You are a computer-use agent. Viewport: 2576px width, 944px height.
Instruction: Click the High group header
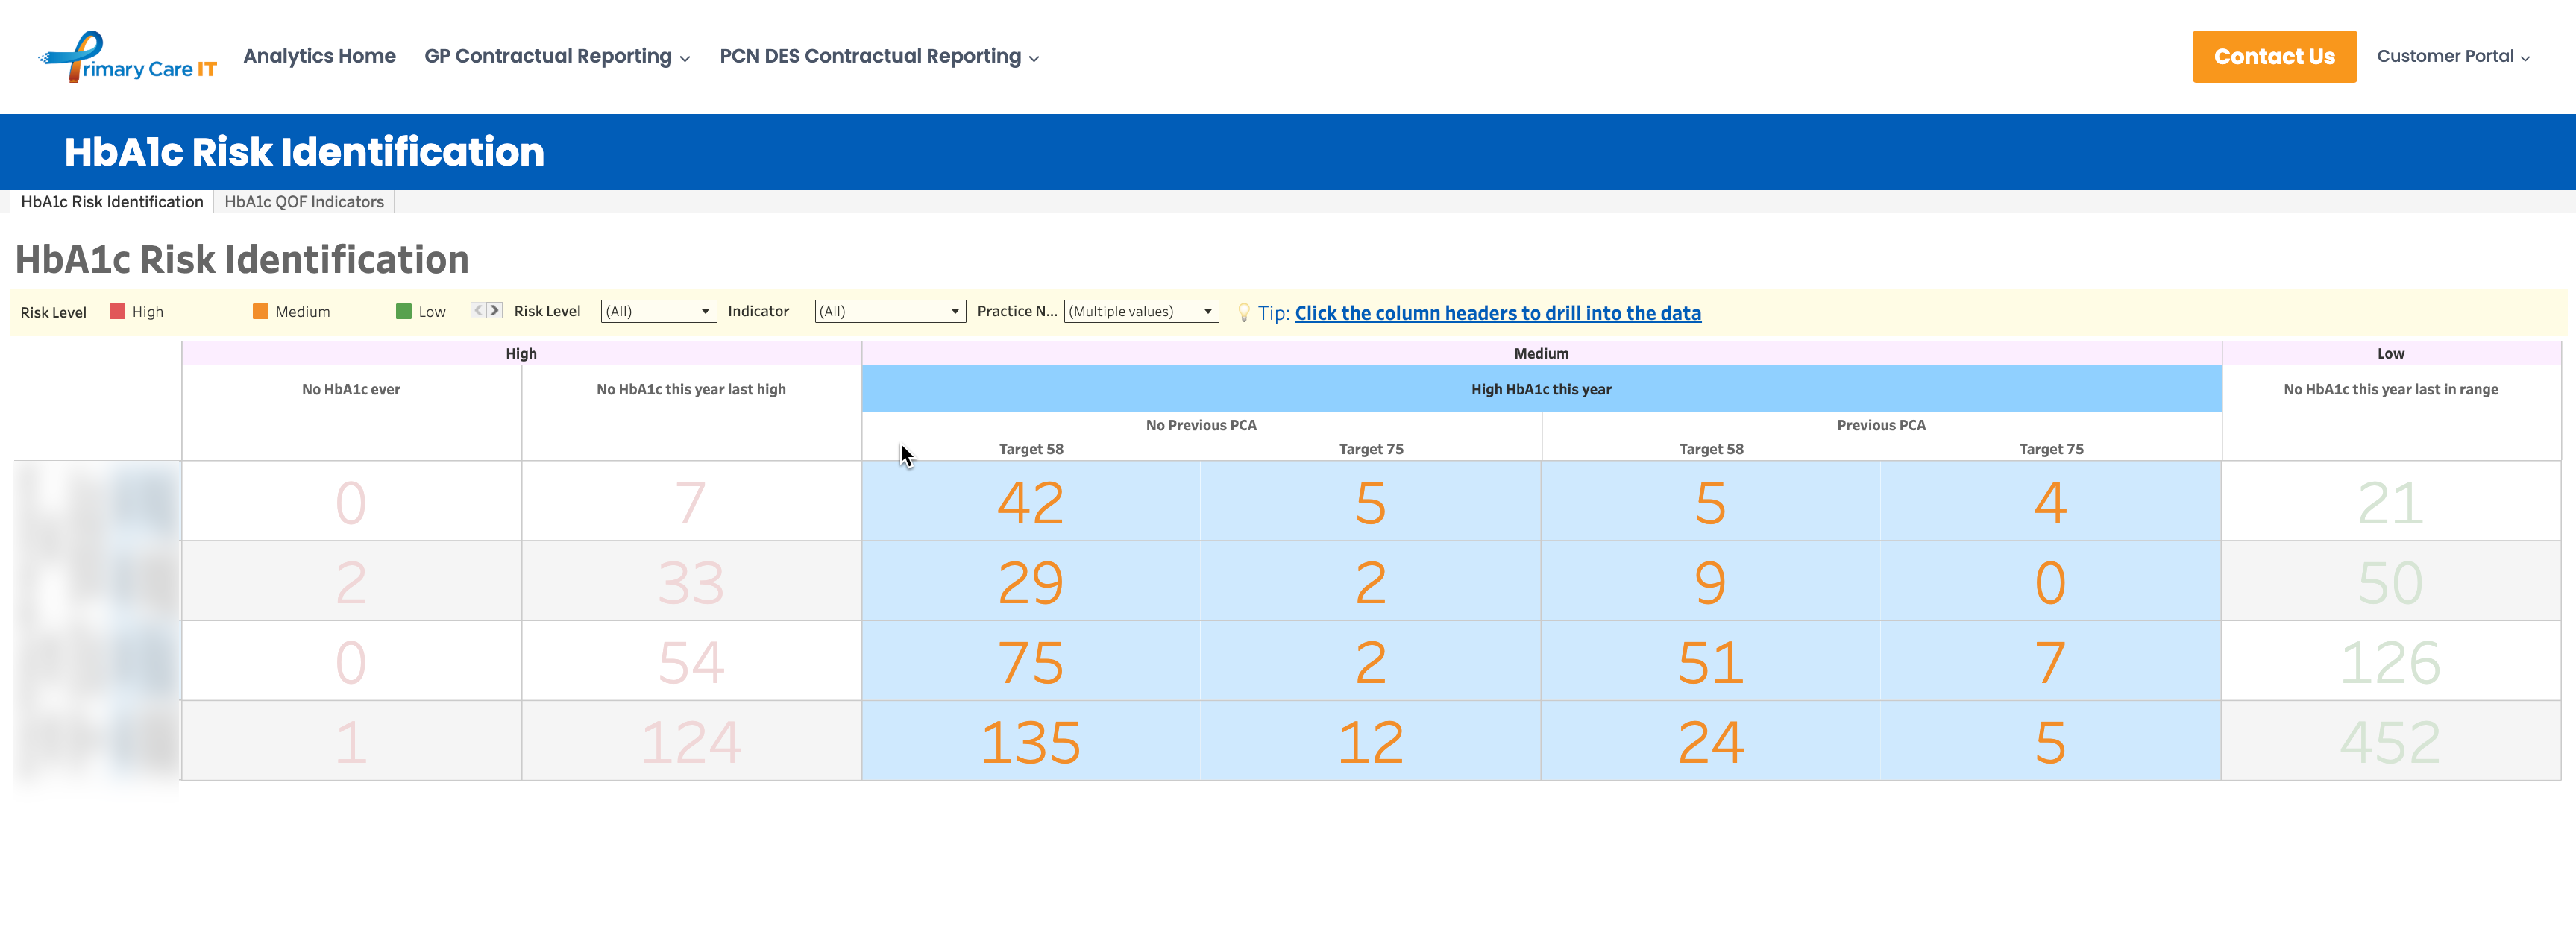(x=521, y=354)
